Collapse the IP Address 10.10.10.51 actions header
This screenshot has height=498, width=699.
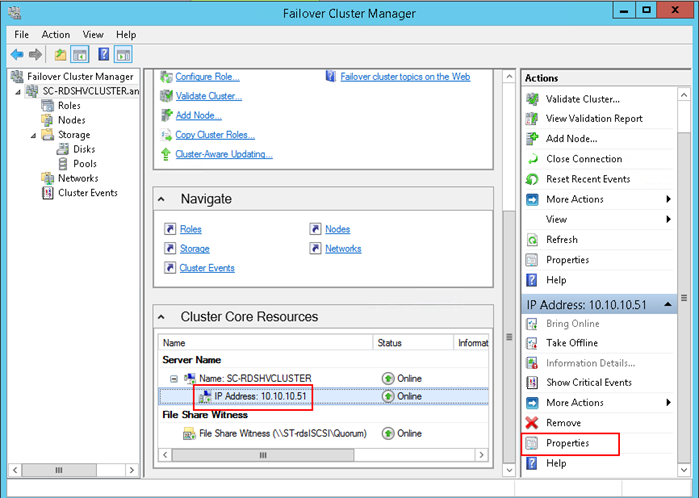point(668,305)
